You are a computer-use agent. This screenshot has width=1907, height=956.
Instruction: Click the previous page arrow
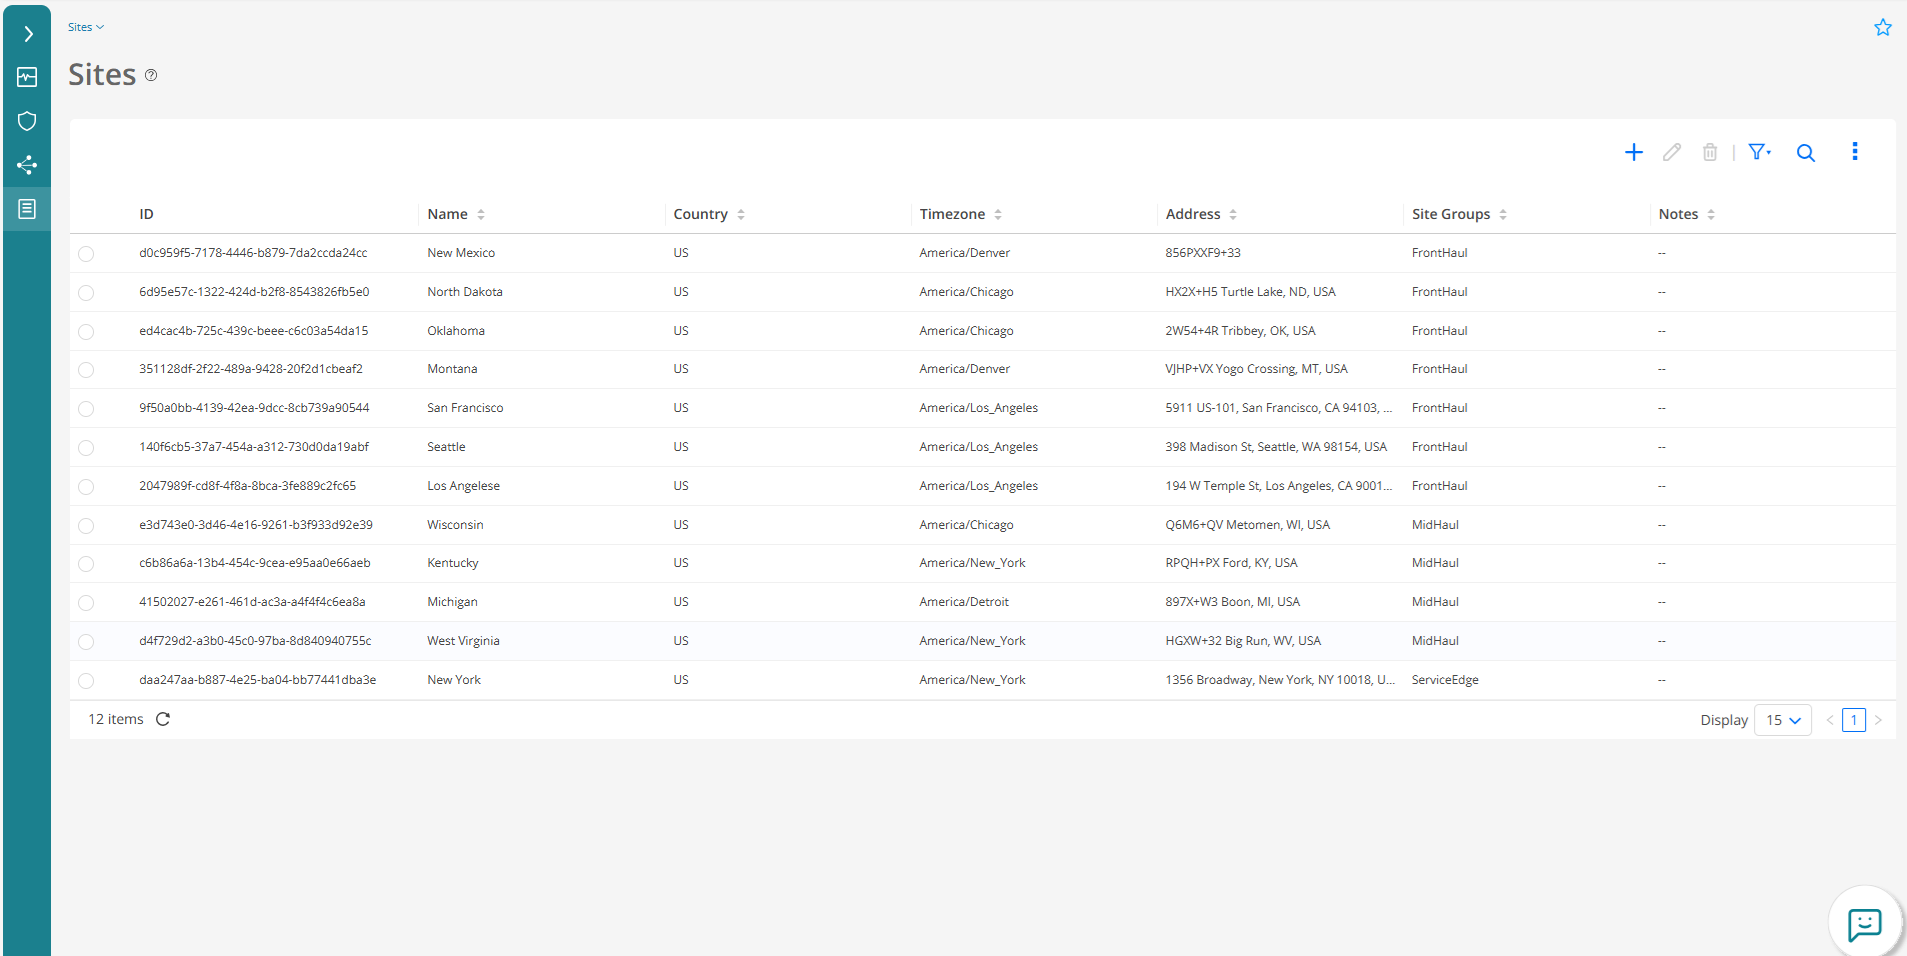point(1830,720)
